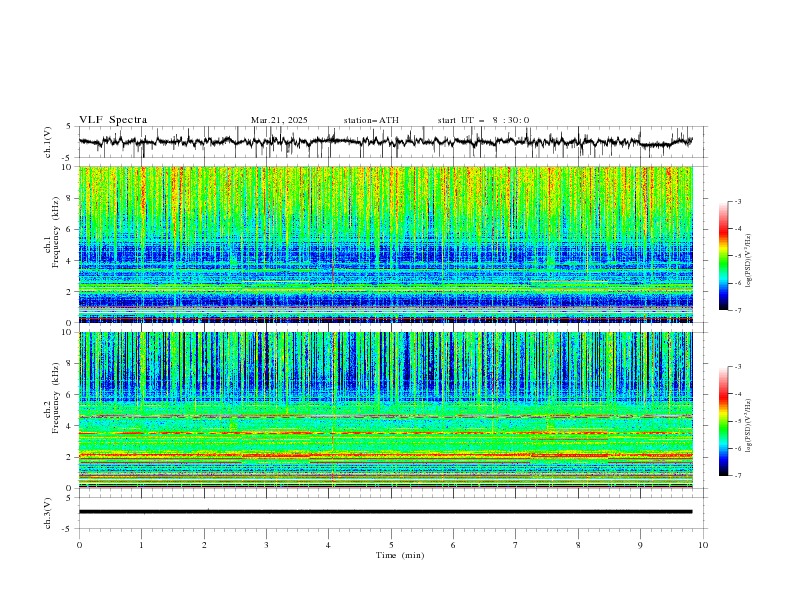Click the time axis tick label "8"
Viewport: 792px width, 612px height.
point(578,545)
